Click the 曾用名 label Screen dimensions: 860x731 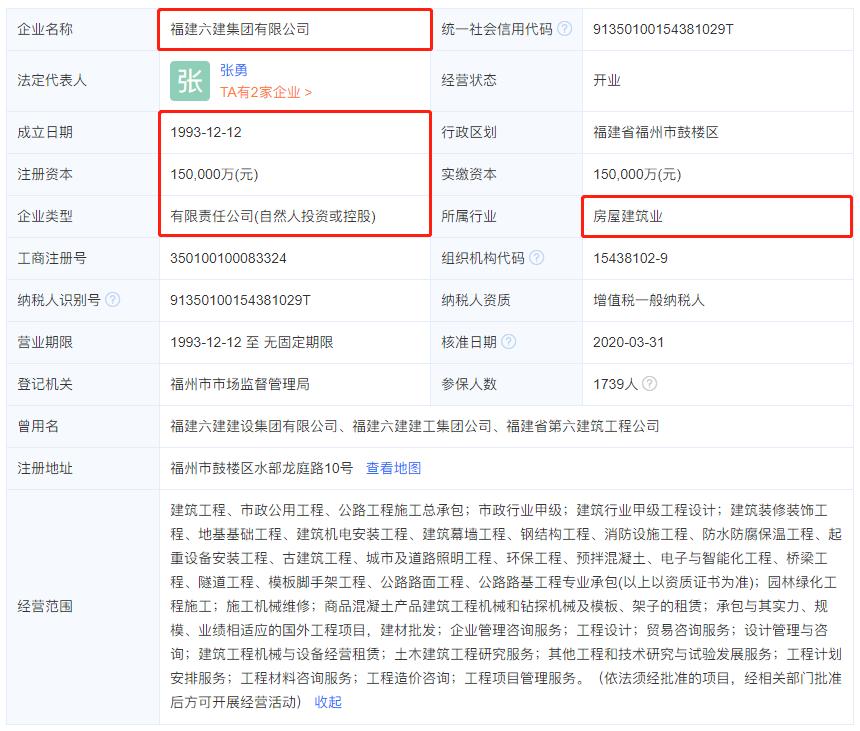(38, 426)
